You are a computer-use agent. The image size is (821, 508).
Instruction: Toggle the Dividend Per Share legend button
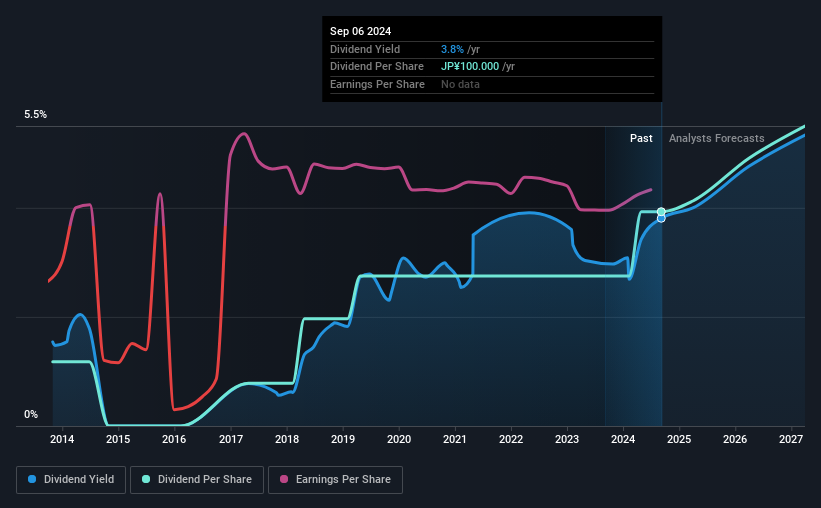point(197,480)
